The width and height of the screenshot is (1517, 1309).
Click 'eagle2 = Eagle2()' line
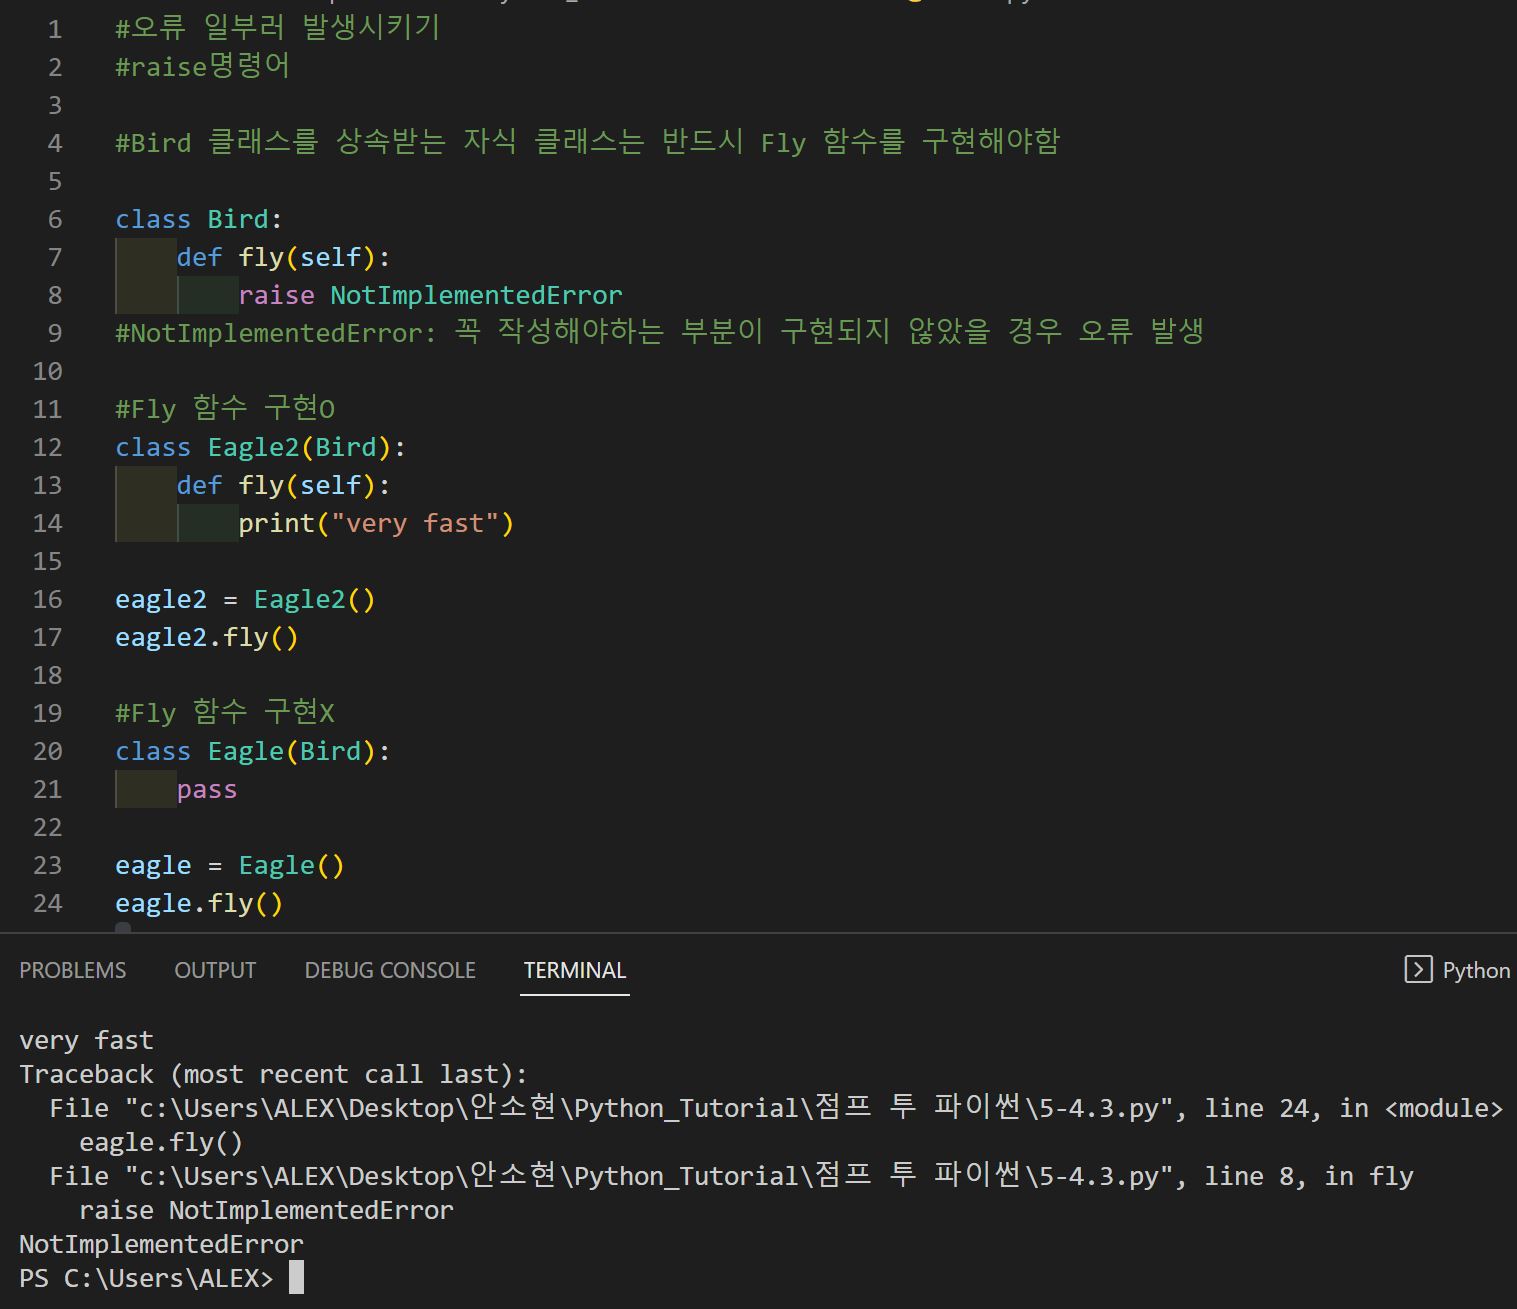(x=245, y=599)
